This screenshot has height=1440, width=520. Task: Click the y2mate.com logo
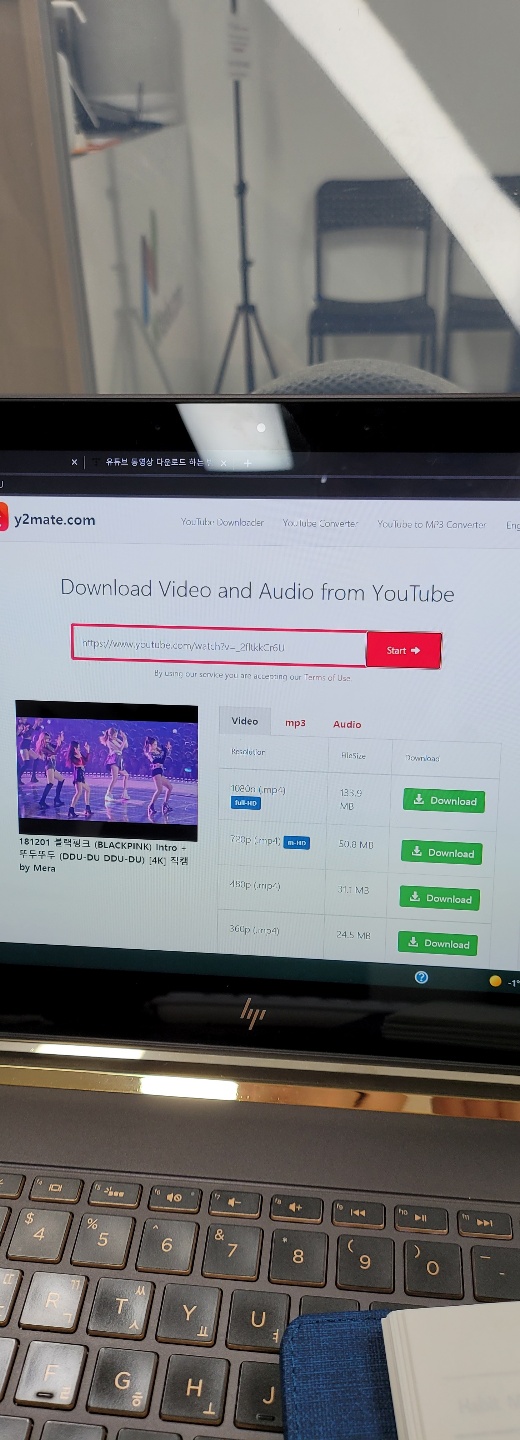[48, 519]
